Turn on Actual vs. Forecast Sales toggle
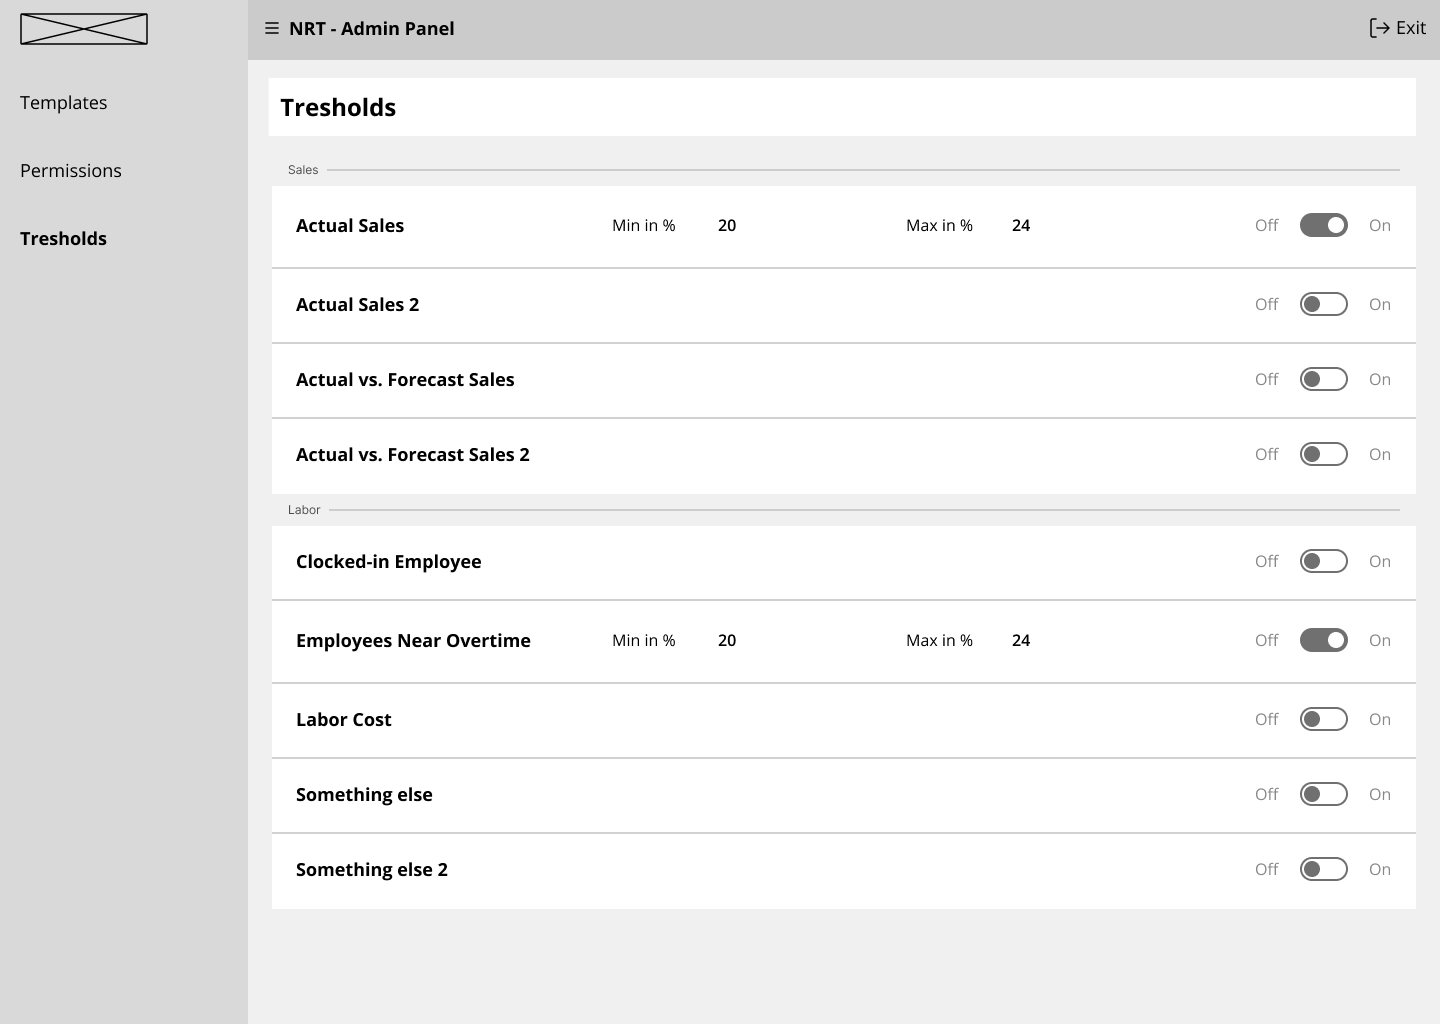1440x1024 pixels. click(x=1323, y=380)
